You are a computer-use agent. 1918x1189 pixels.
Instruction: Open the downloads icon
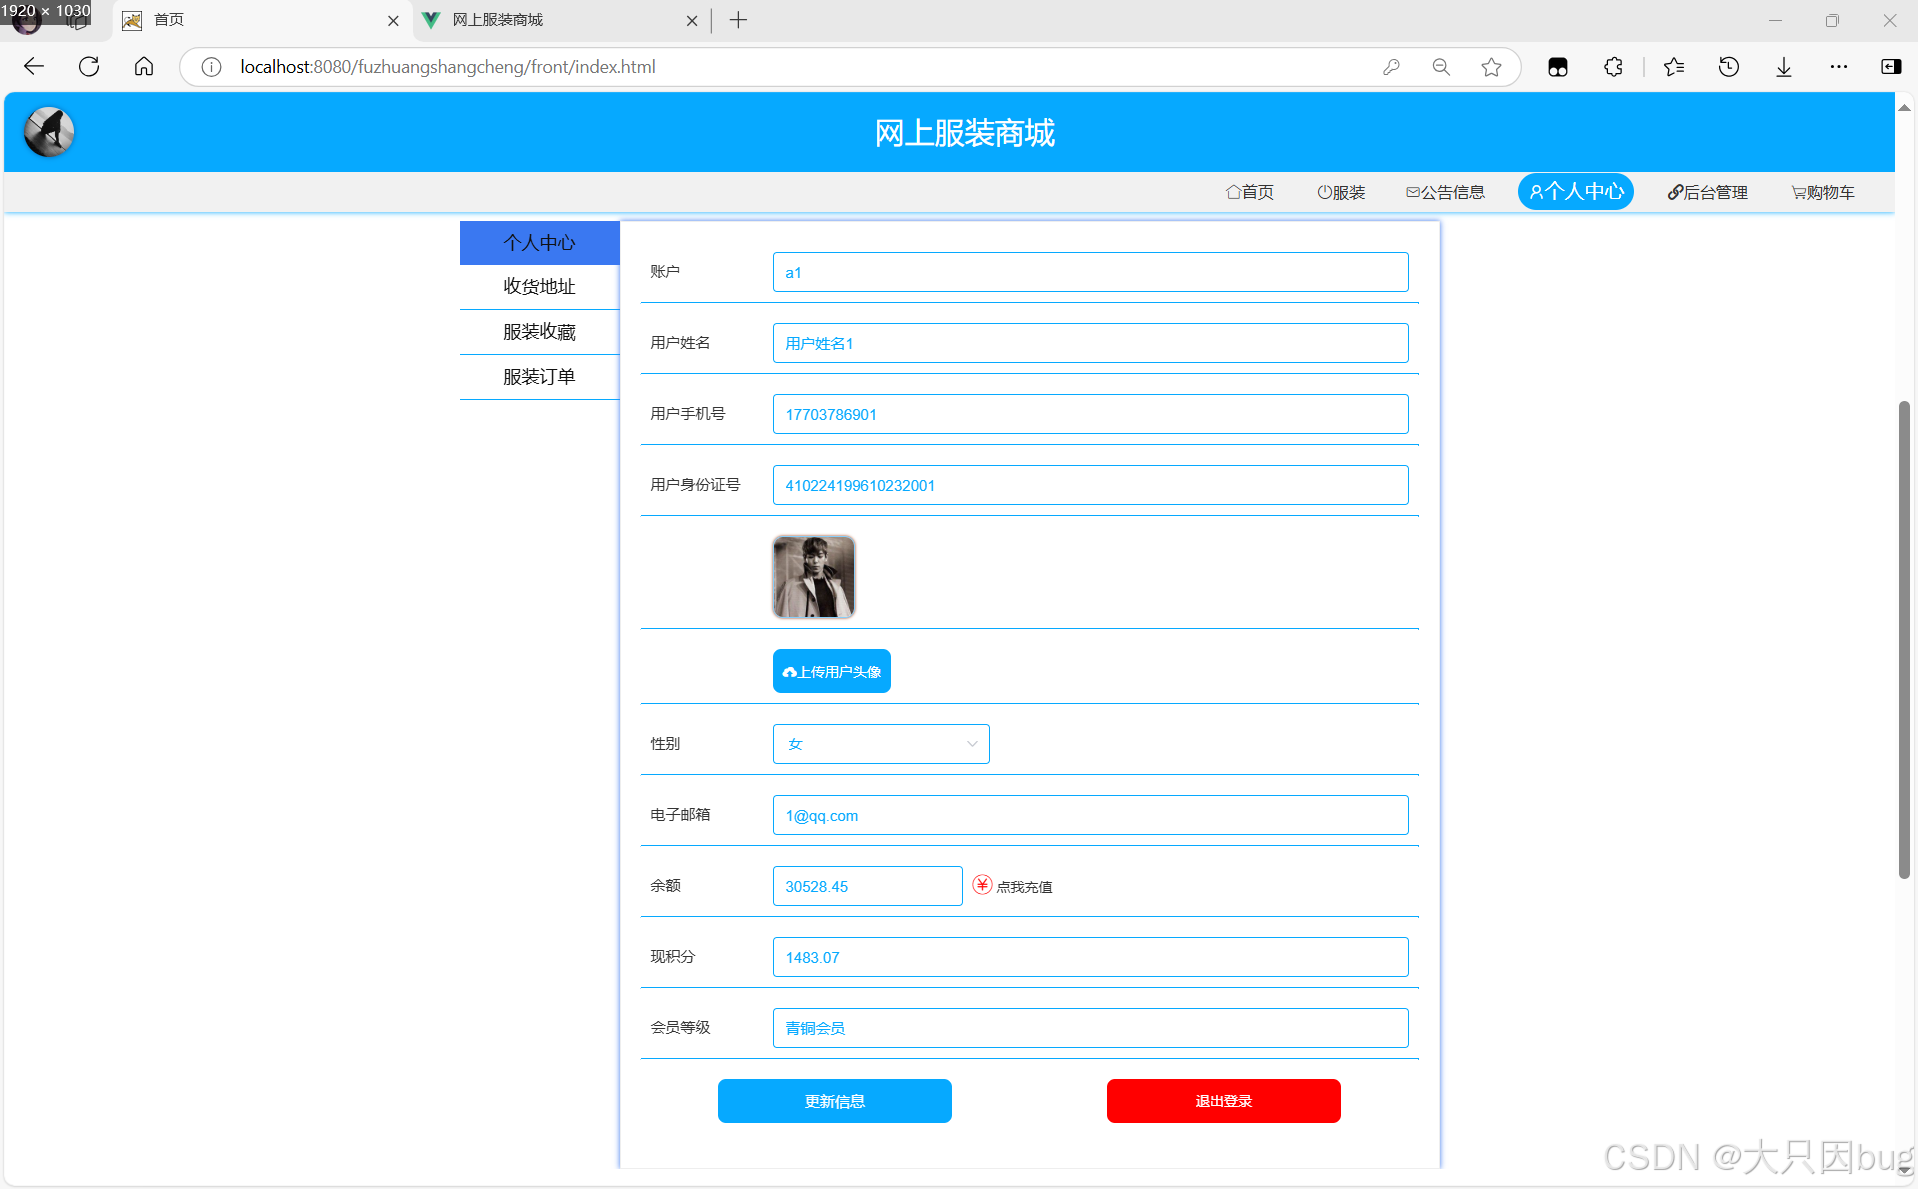click(1784, 67)
